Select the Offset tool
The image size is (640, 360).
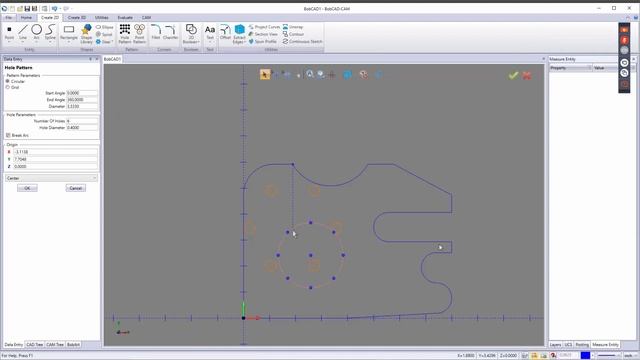click(x=225, y=32)
